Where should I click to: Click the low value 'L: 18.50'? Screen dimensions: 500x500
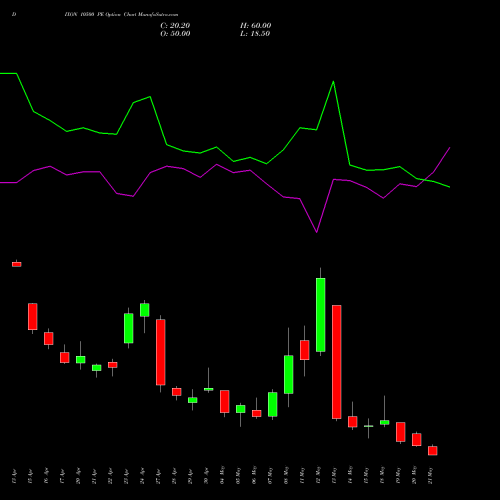tap(255, 34)
